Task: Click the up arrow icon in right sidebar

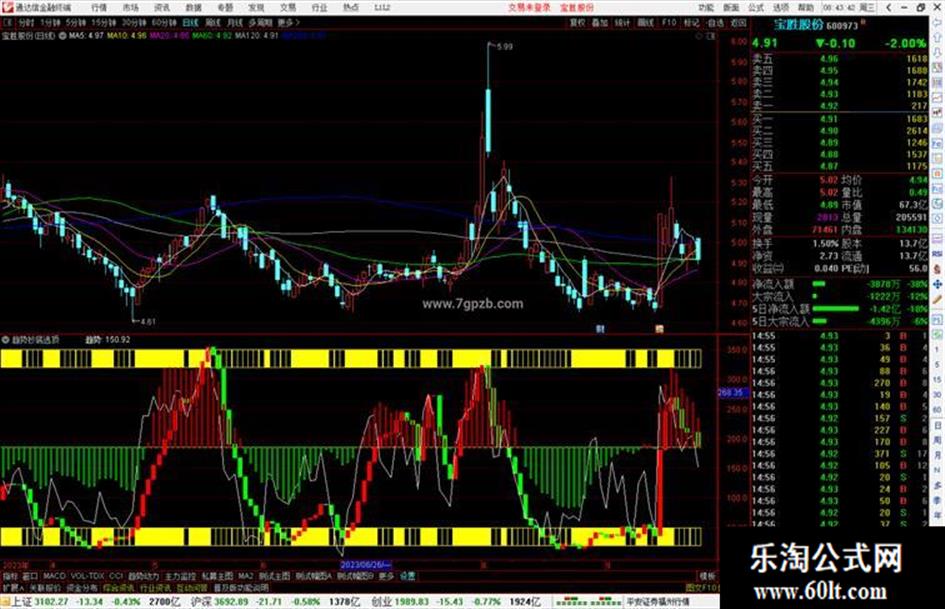Action: [937, 37]
